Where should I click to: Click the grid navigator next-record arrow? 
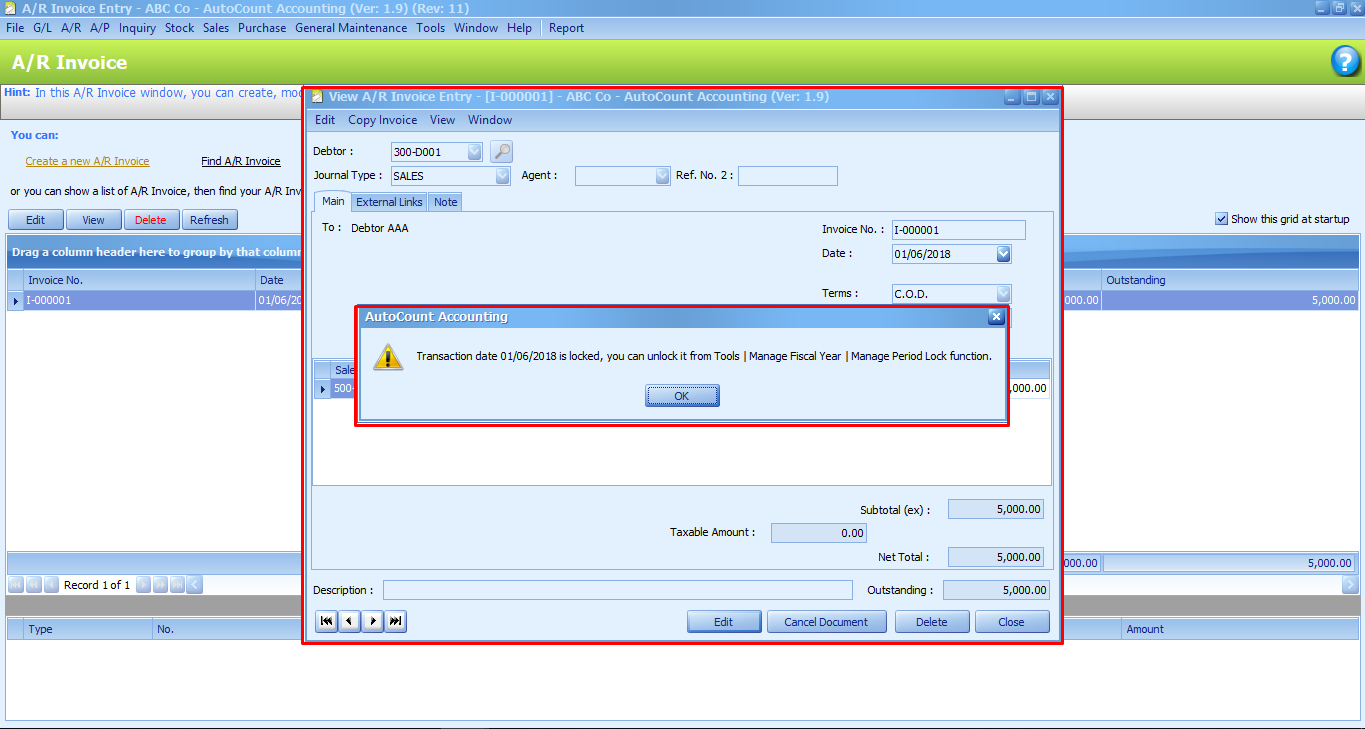click(143, 585)
